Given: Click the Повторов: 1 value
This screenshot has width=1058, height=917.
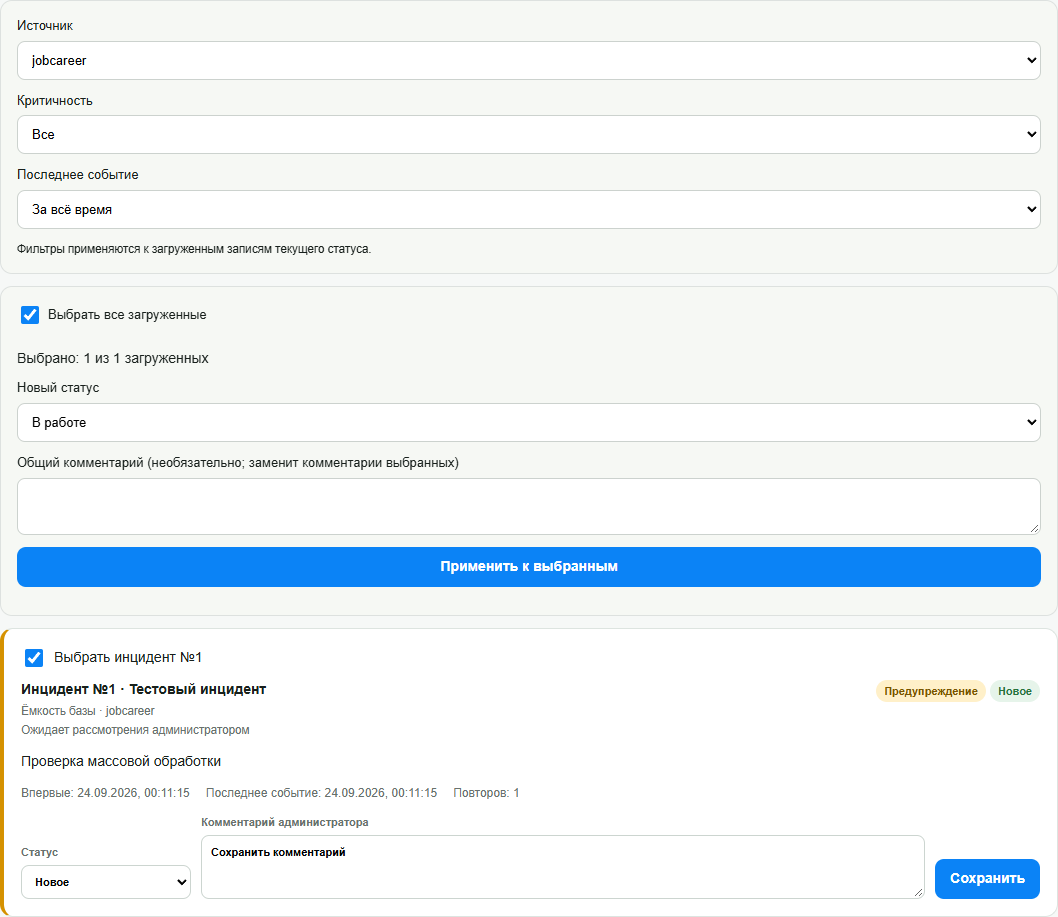Looking at the screenshot, I should 486,793.
